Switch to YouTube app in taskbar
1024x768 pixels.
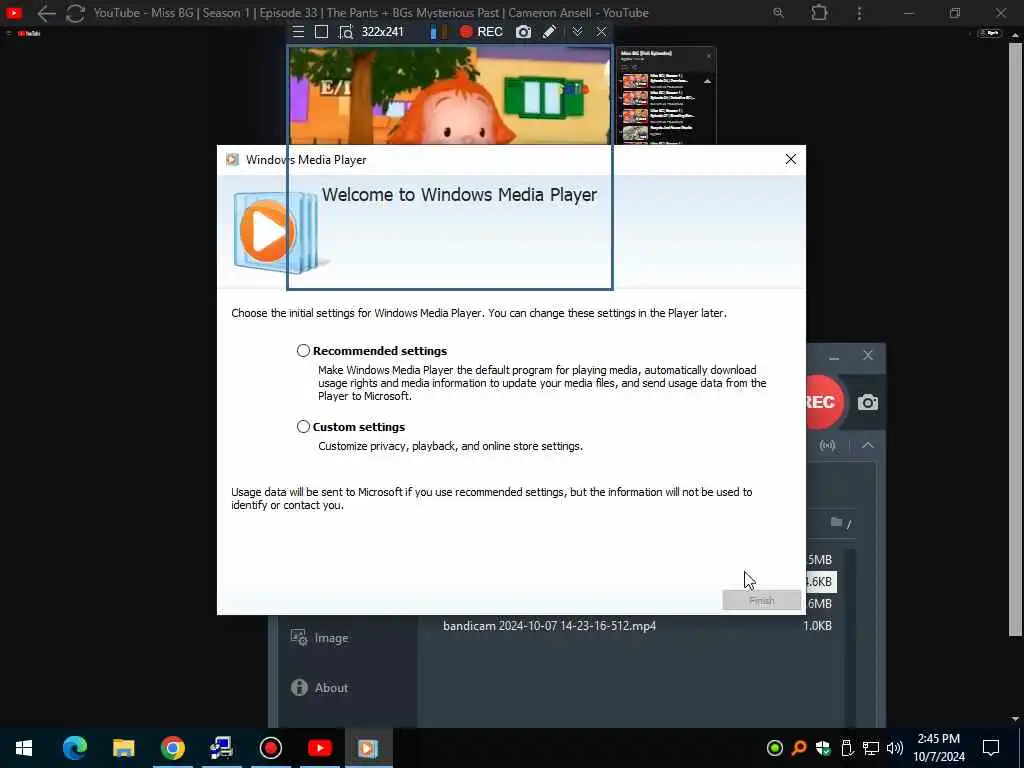coord(319,748)
